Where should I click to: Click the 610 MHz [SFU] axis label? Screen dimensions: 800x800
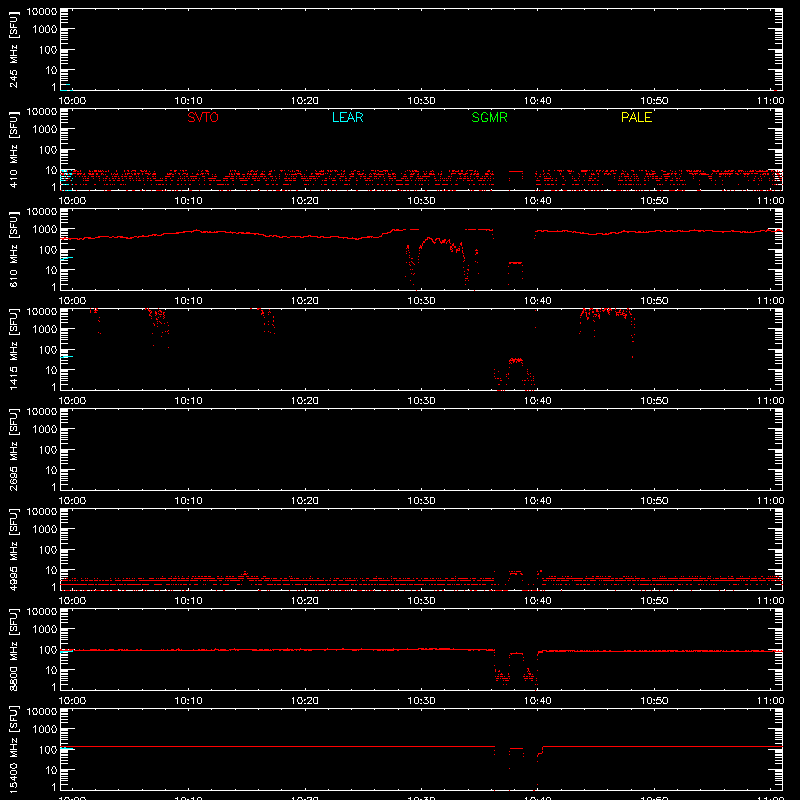tap(13, 250)
